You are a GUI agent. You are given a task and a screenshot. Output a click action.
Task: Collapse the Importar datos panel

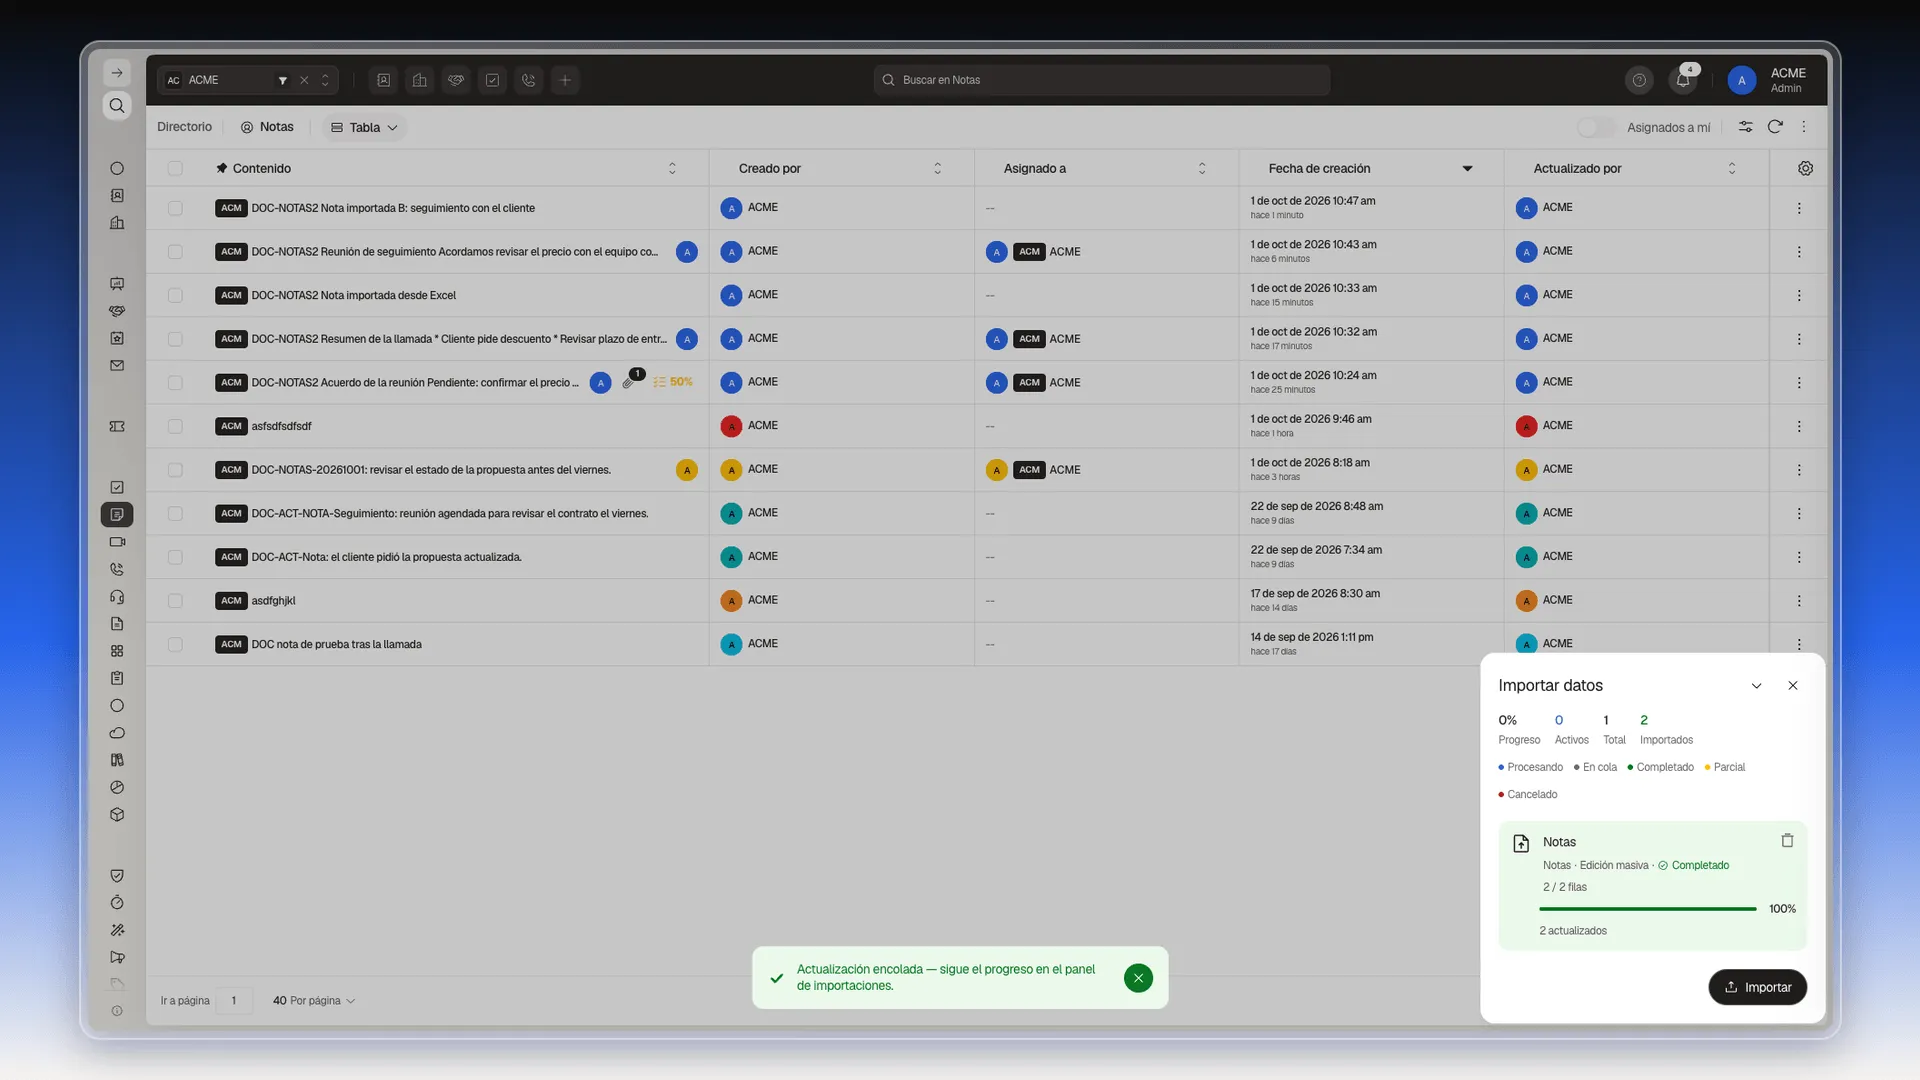click(1756, 686)
